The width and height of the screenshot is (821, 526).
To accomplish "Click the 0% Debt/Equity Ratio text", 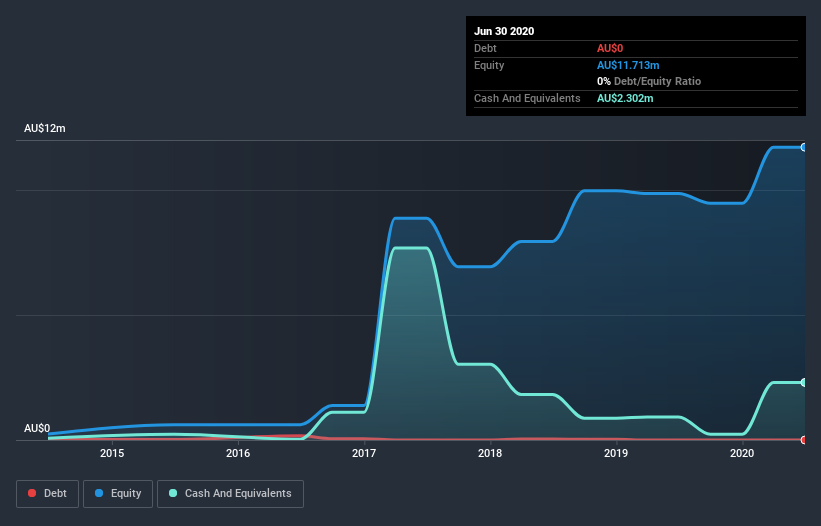I will pos(649,81).
